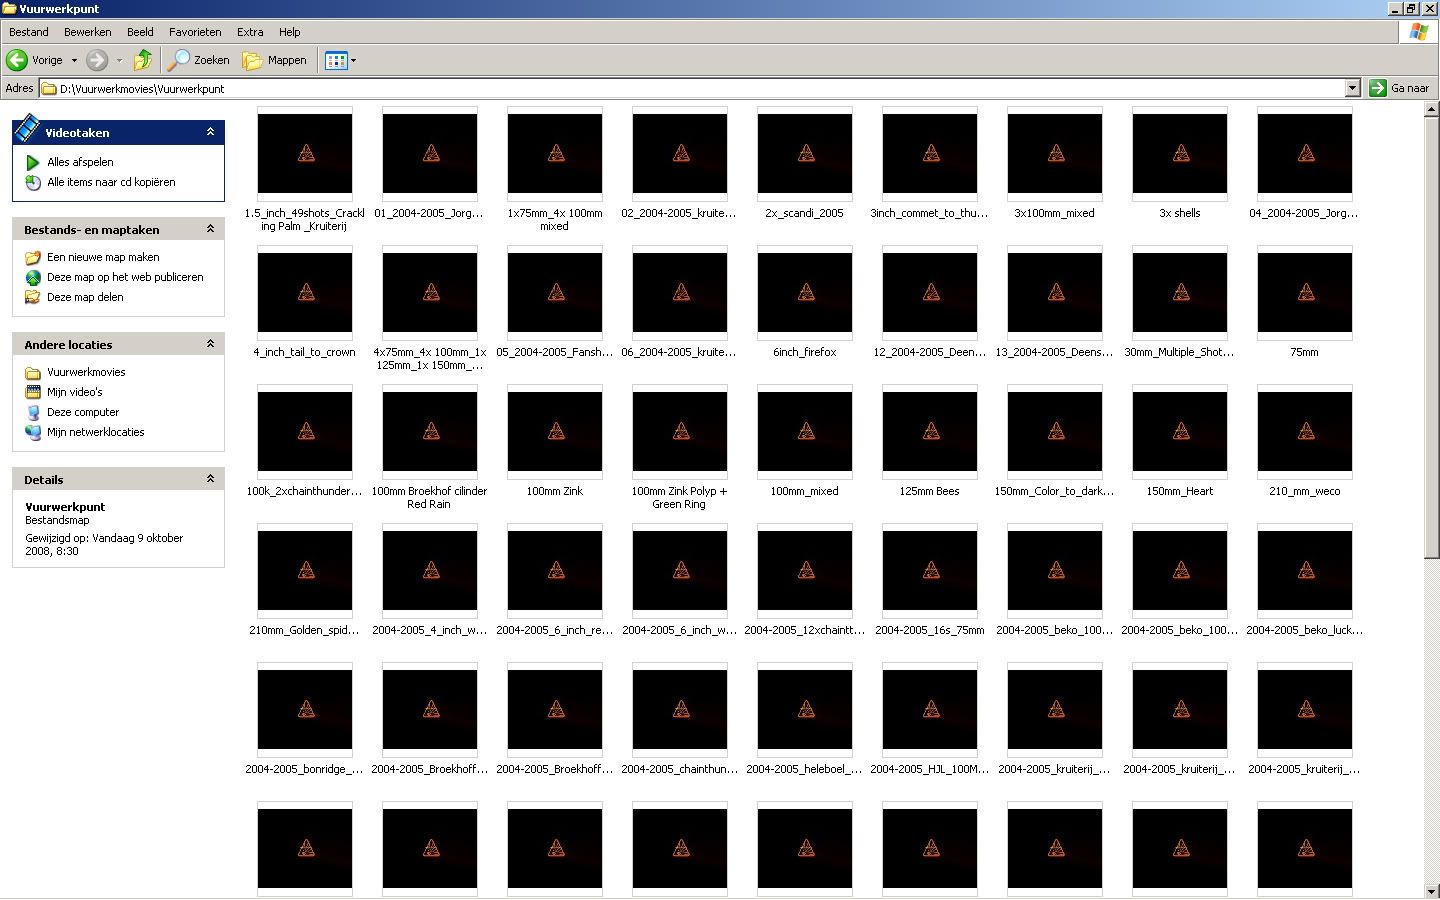Select the 6inch_firefox video thumbnail
The image size is (1440, 900).
point(805,293)
